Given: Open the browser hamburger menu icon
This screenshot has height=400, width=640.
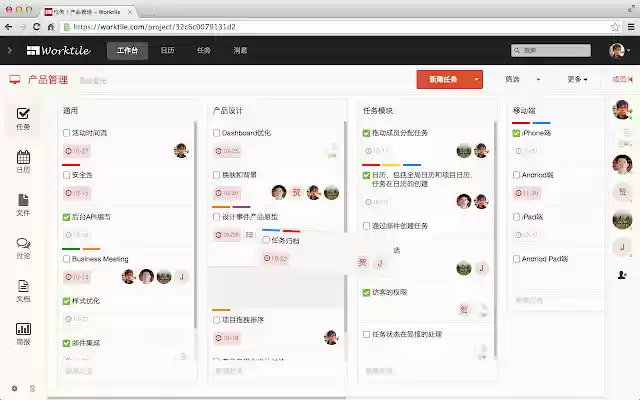Looking at the screenshot, I should (x=631, y=27).
